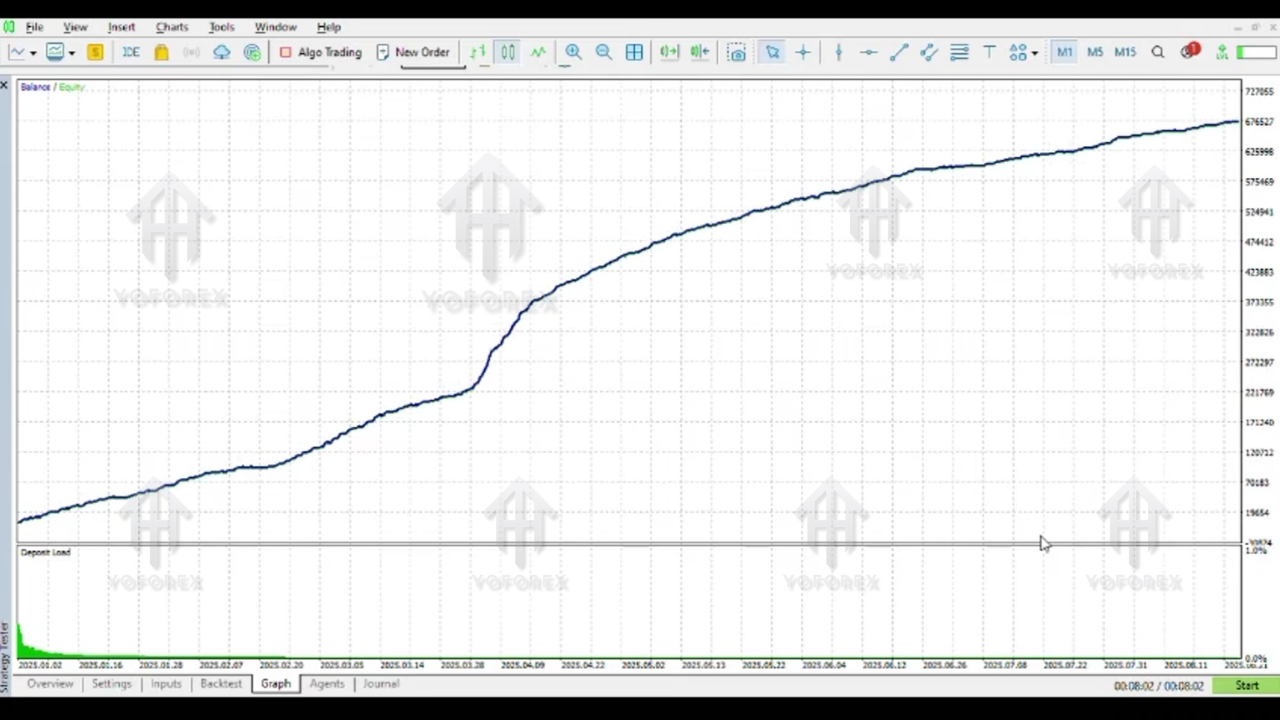Draw a vertical line with toolbar tool
The height and width of the screenshot is (720, 1280).
click(838, 52)
